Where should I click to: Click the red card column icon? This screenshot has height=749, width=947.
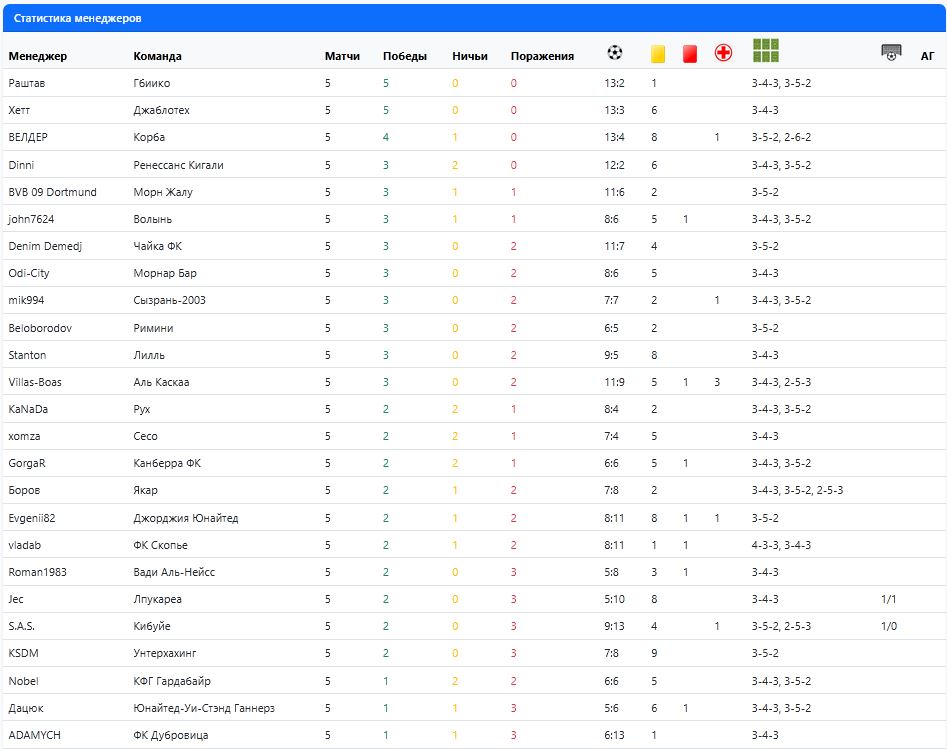(689, 54)
